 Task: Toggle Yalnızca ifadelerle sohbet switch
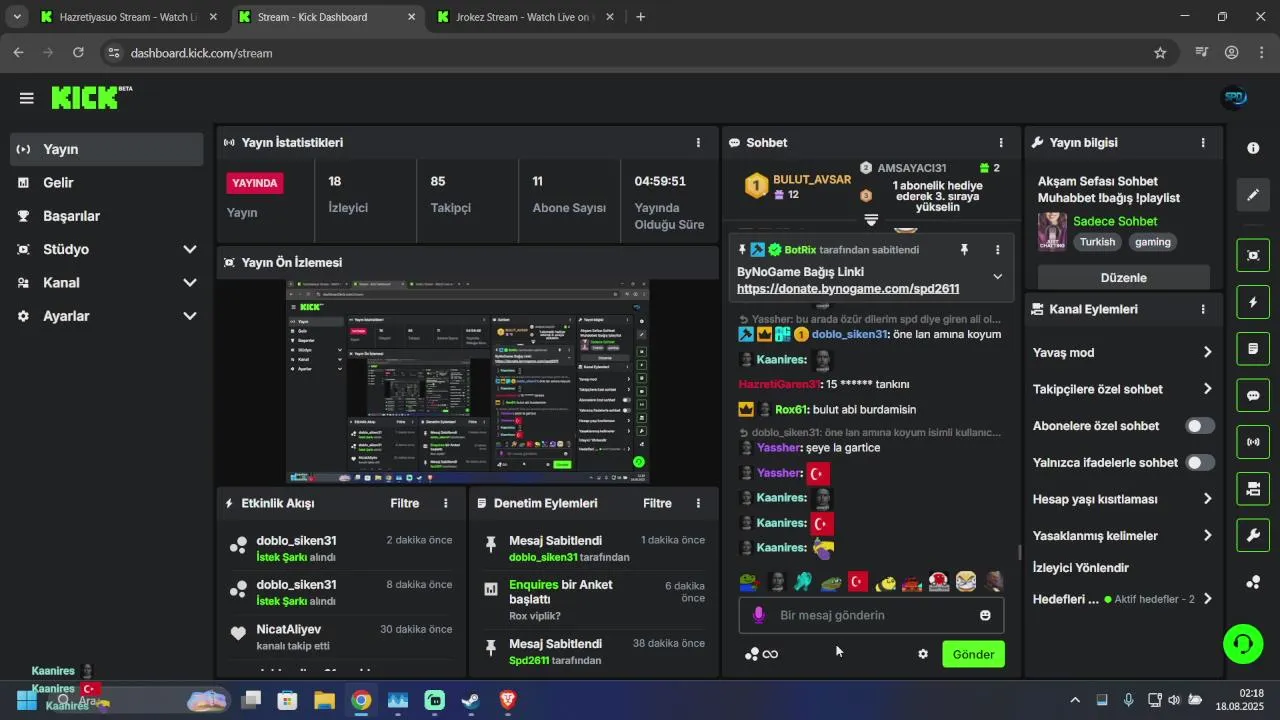[1200, 463]
